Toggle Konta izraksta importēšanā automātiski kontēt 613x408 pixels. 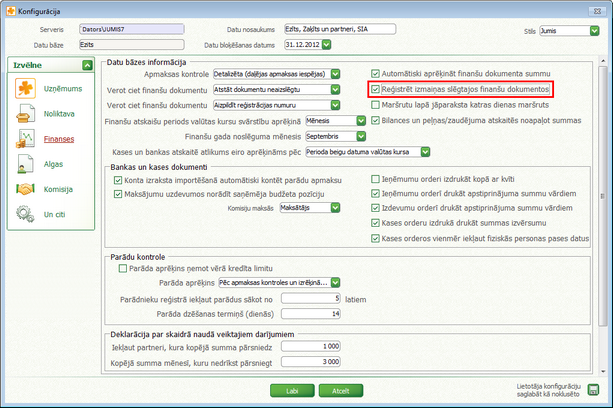[x=118, y=180]
